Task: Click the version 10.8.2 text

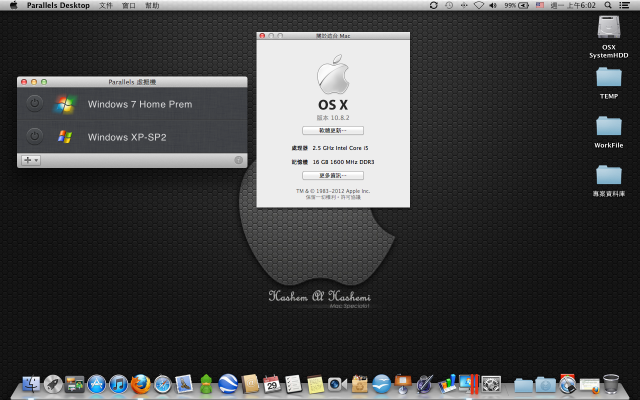Action: click(333, 118)
